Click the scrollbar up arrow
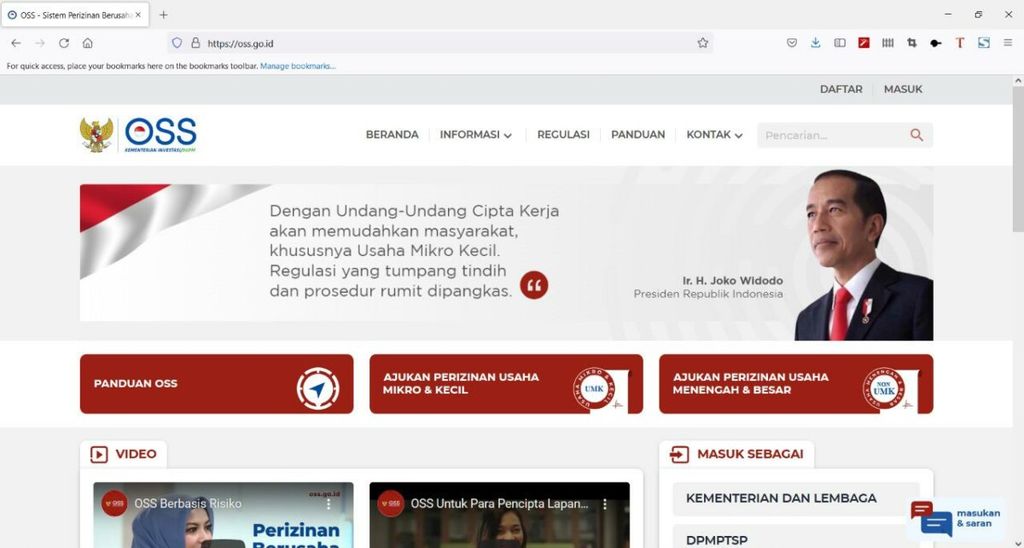 1018,80
